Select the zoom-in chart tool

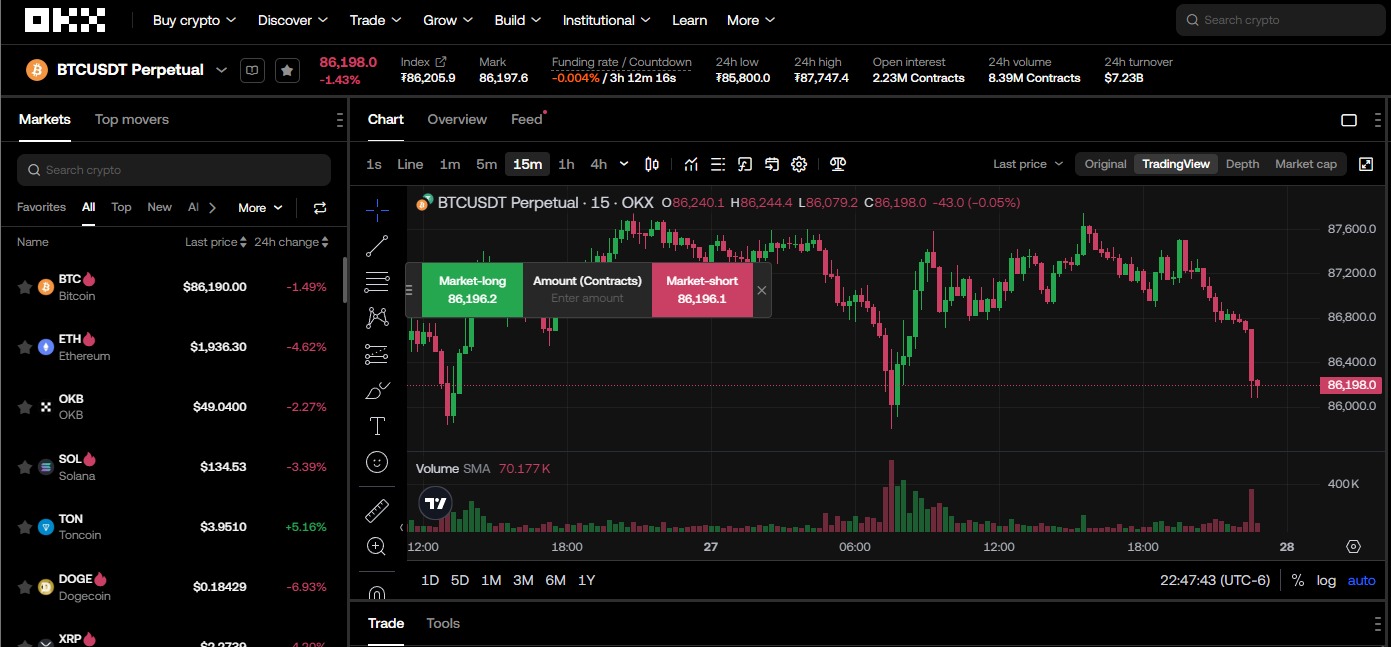pos(377,546)
